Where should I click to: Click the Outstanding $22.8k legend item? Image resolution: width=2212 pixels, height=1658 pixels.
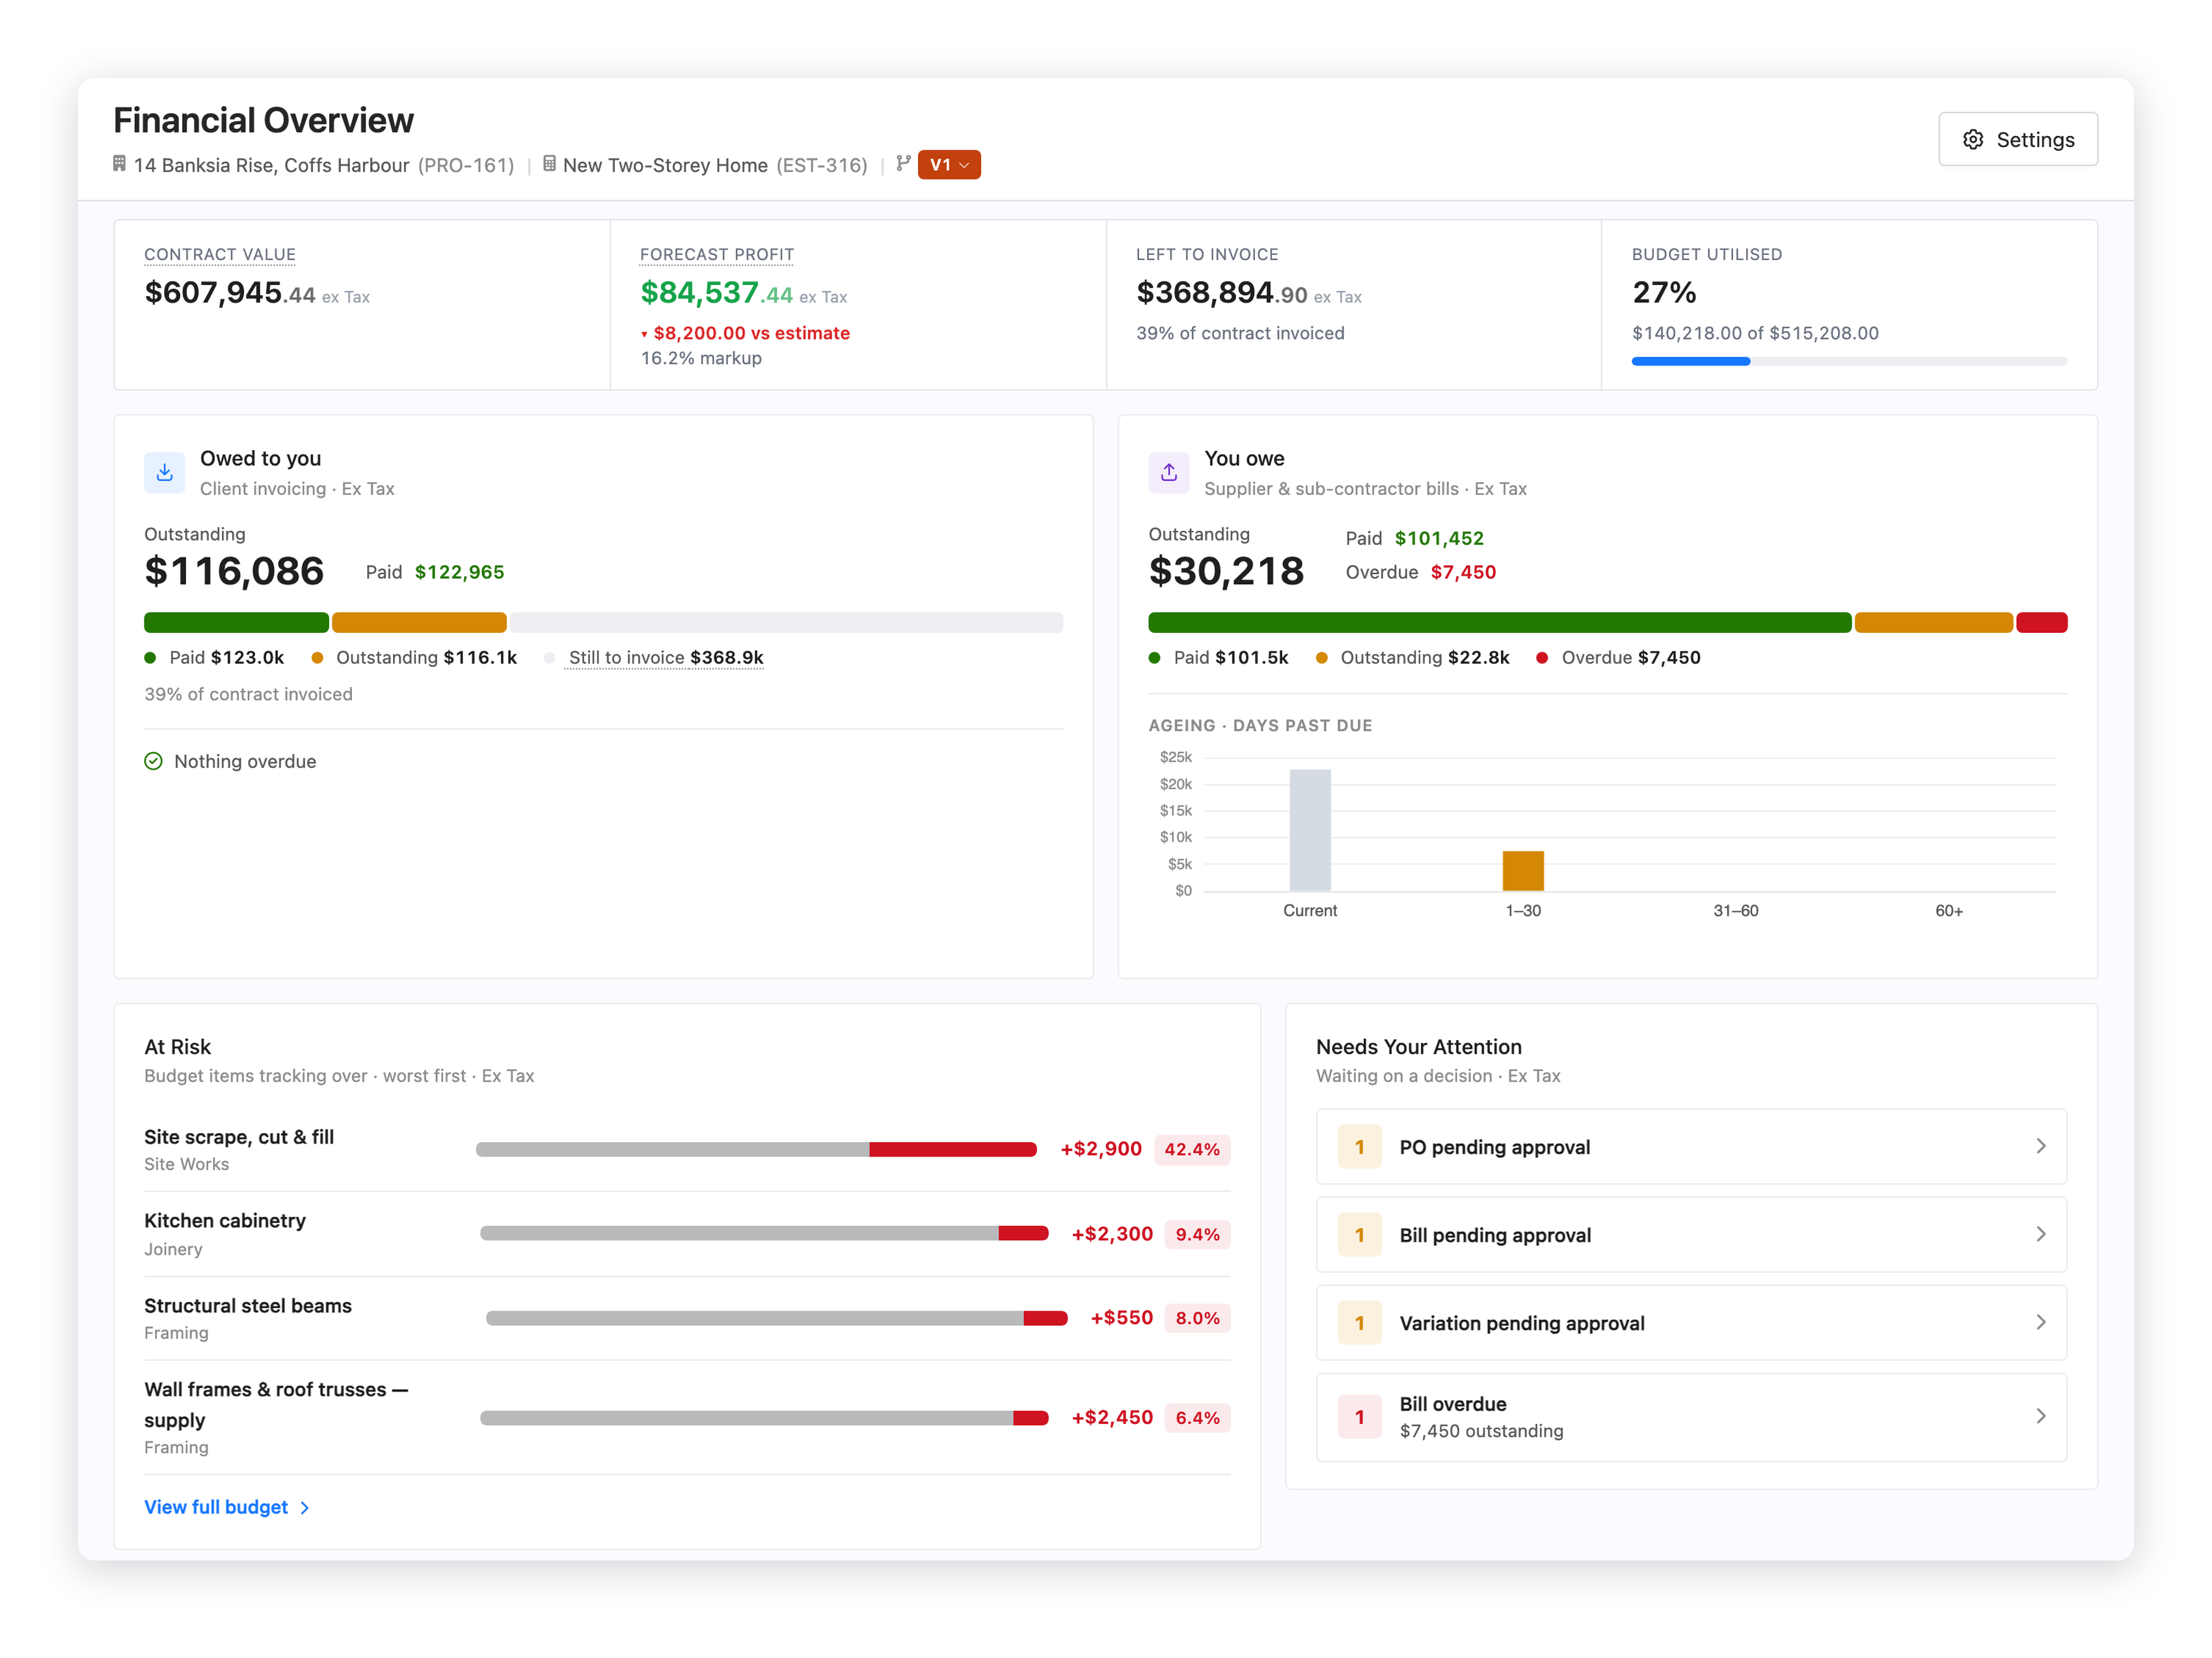click(x=1412, y=657)
